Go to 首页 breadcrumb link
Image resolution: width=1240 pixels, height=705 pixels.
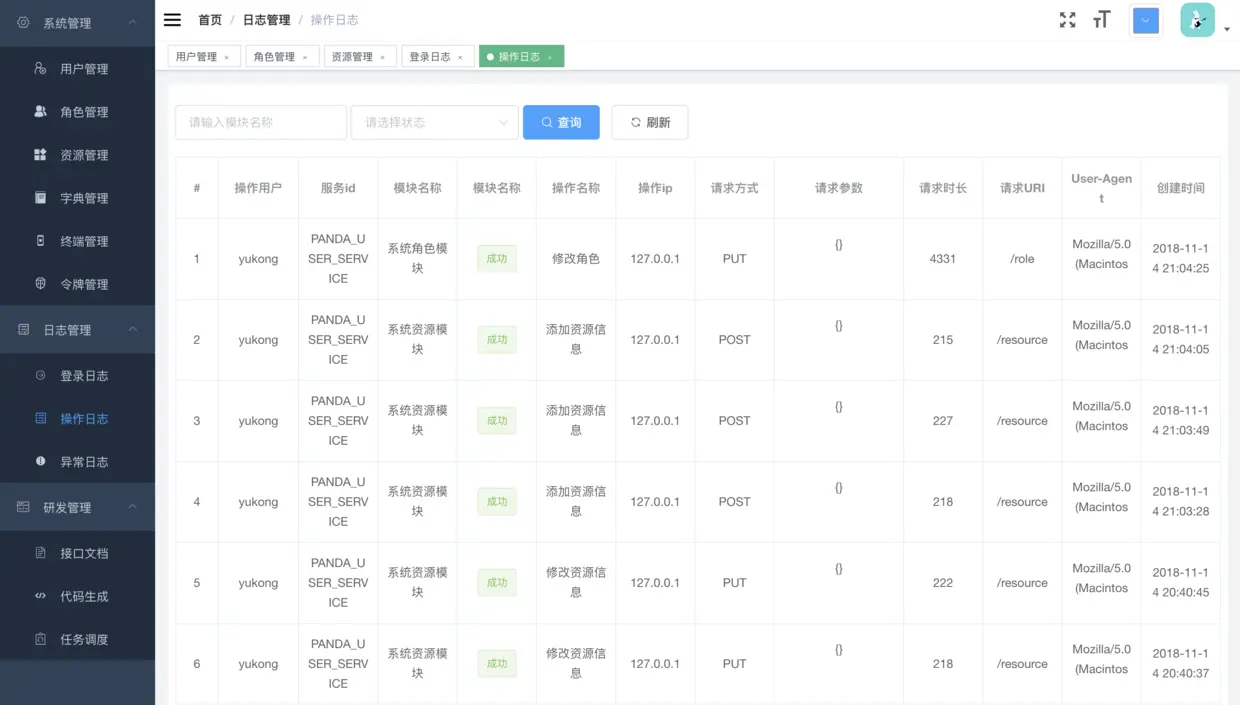tap(210, 20)
